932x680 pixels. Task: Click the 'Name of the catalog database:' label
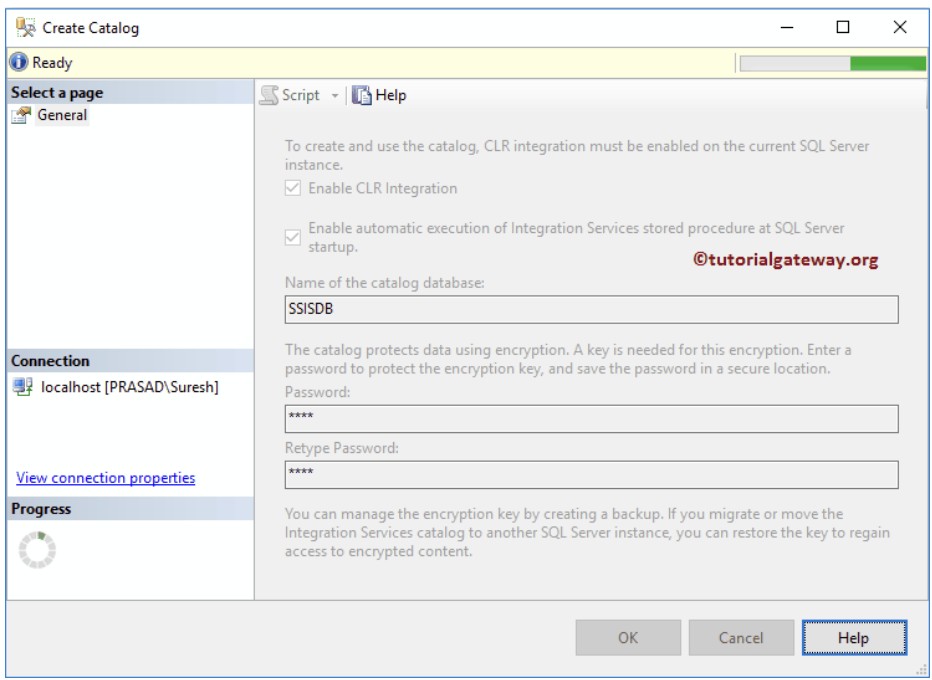[x=385, y=283]
